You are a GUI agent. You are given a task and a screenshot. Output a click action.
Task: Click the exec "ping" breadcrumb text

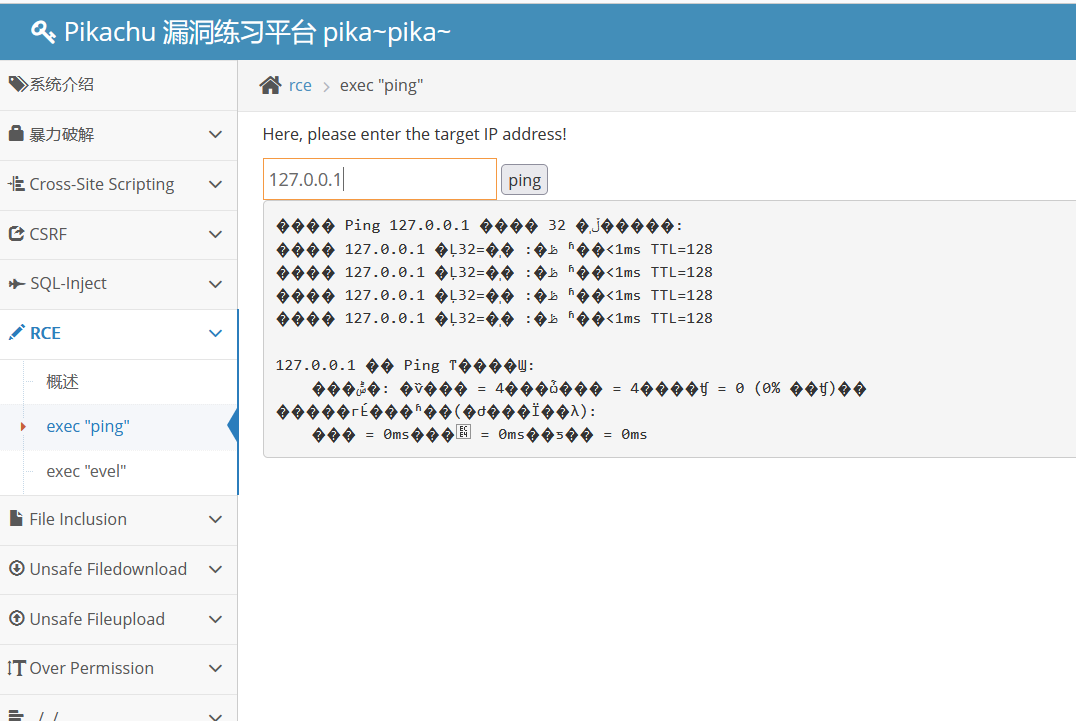tap(382, 85)
